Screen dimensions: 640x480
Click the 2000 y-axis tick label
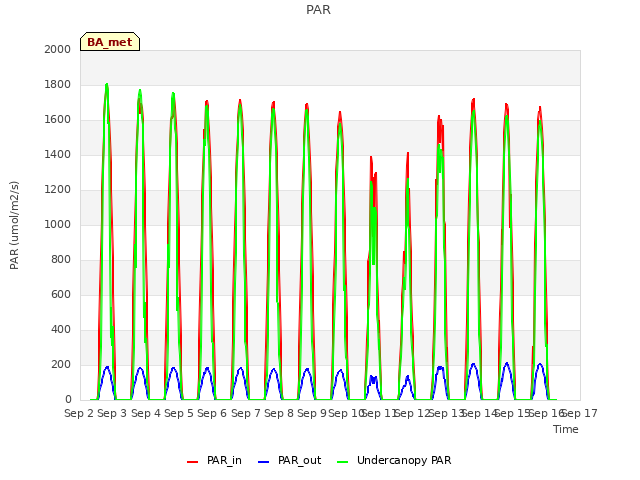tap(58, 49)
